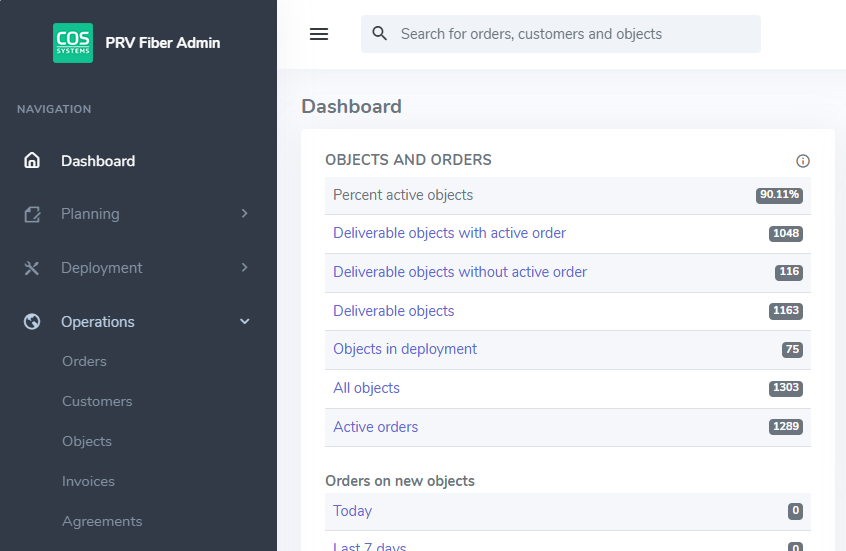Open the plain Deliverable objects link
846x551 pixels.
(x=393, y=311)
